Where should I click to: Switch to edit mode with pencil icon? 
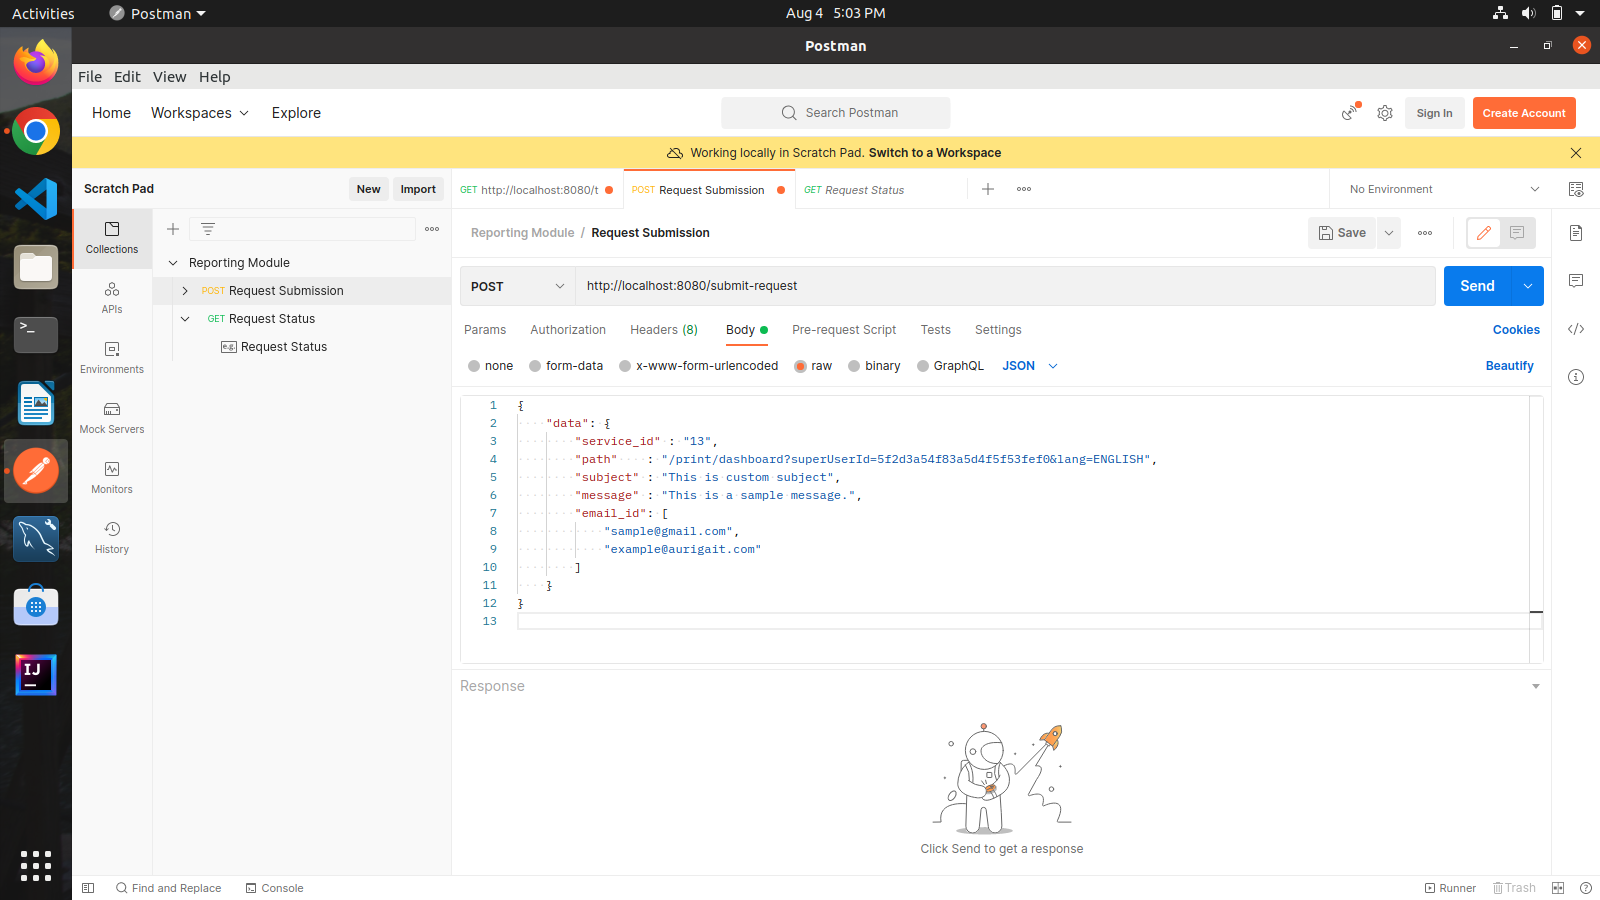click(1484, 233)
